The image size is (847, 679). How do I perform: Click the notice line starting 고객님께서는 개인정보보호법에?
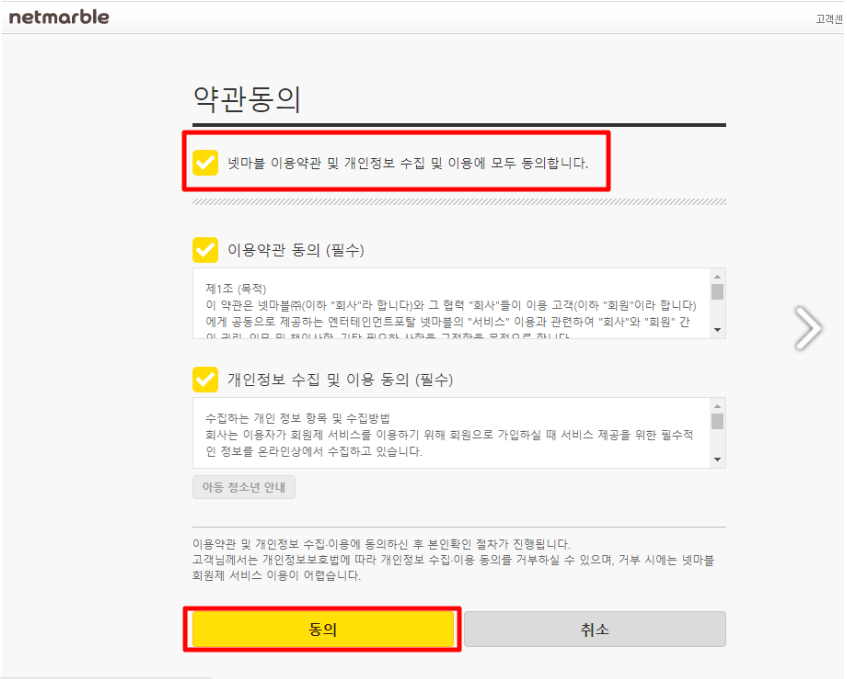click(x=453, y=560)
